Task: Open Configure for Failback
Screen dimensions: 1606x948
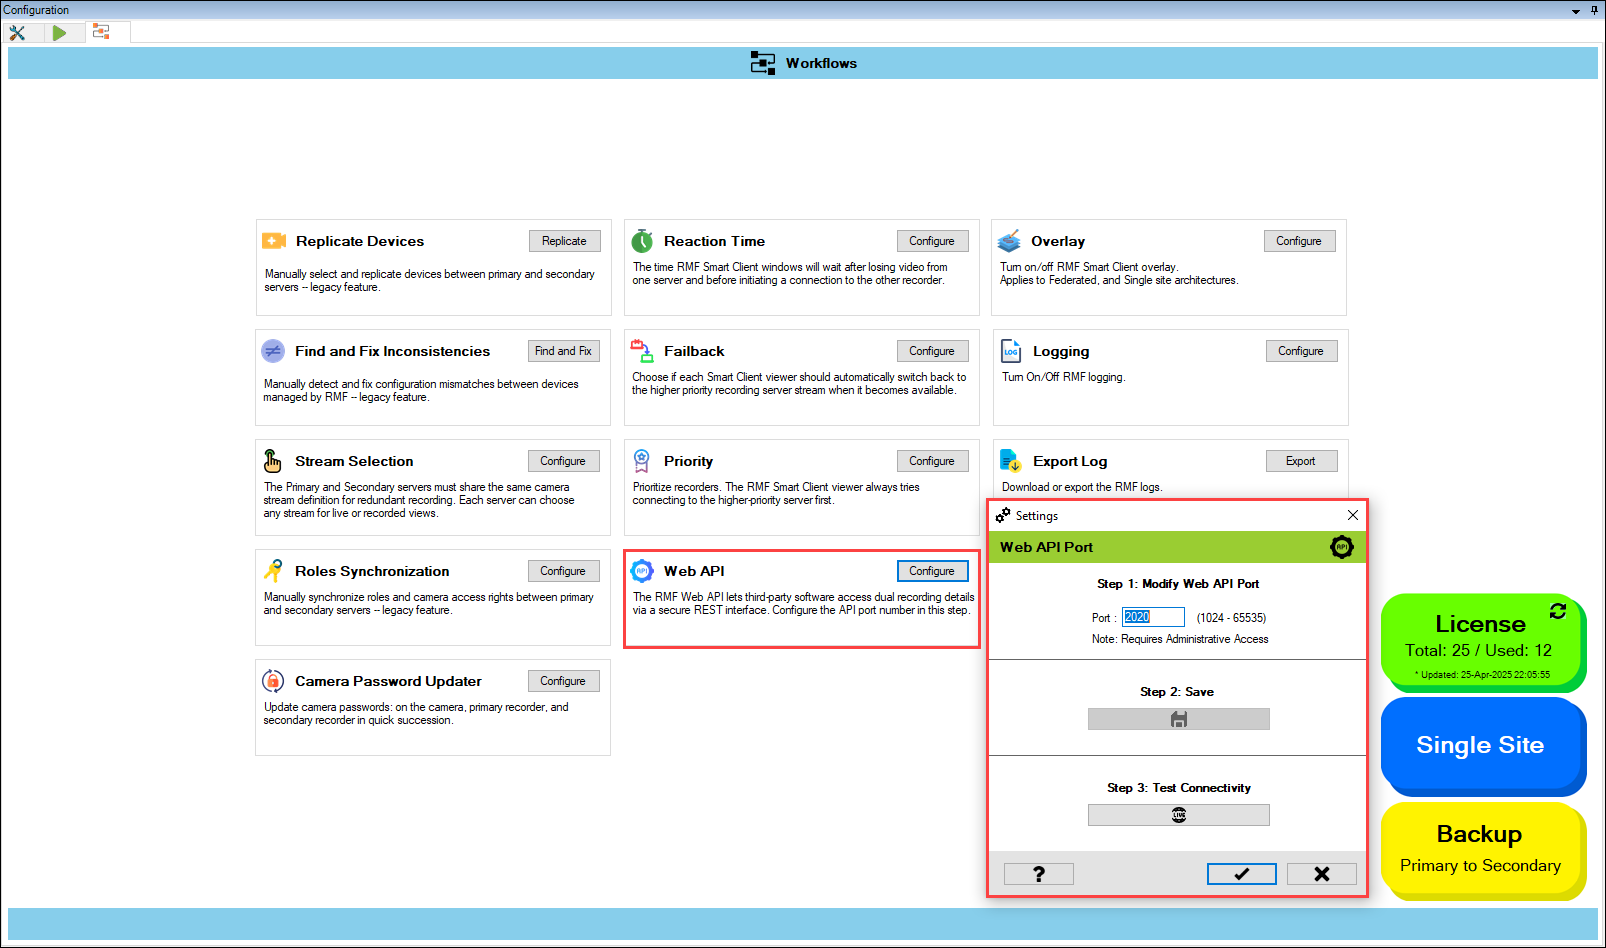Action: pos(931,351)
